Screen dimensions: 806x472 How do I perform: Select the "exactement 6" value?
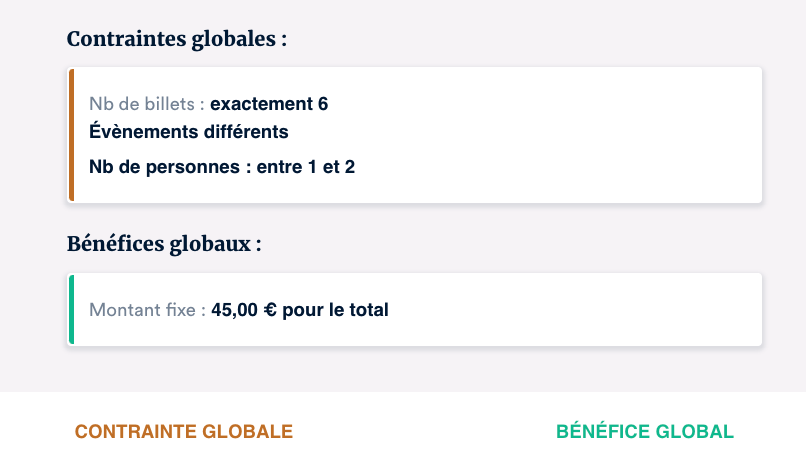click(269, 104)
